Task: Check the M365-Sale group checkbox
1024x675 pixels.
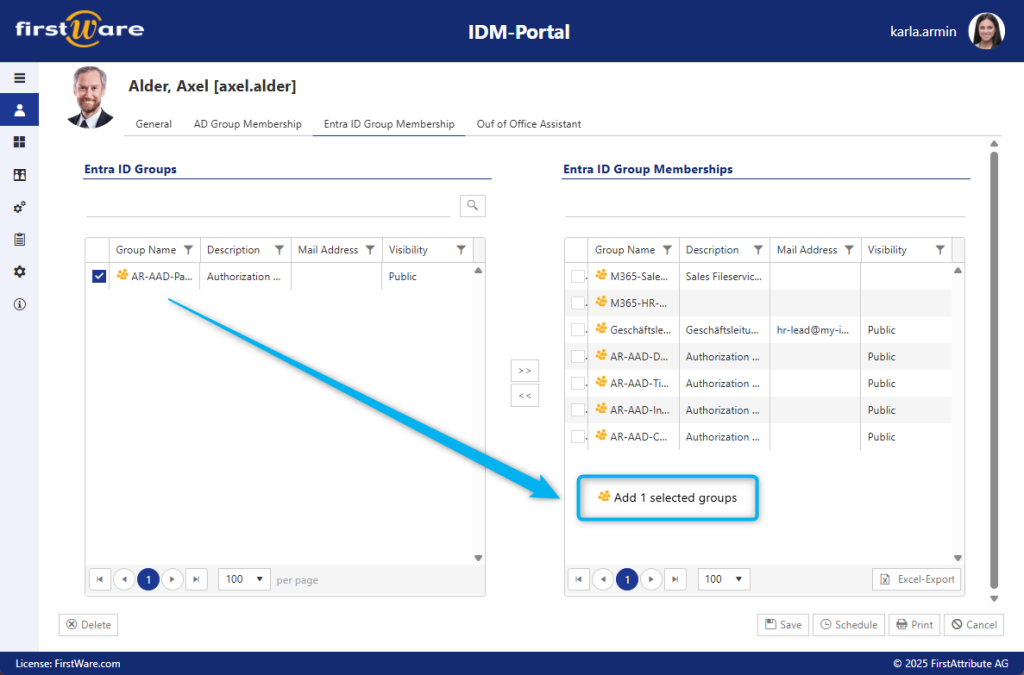Action: (577, 276)
